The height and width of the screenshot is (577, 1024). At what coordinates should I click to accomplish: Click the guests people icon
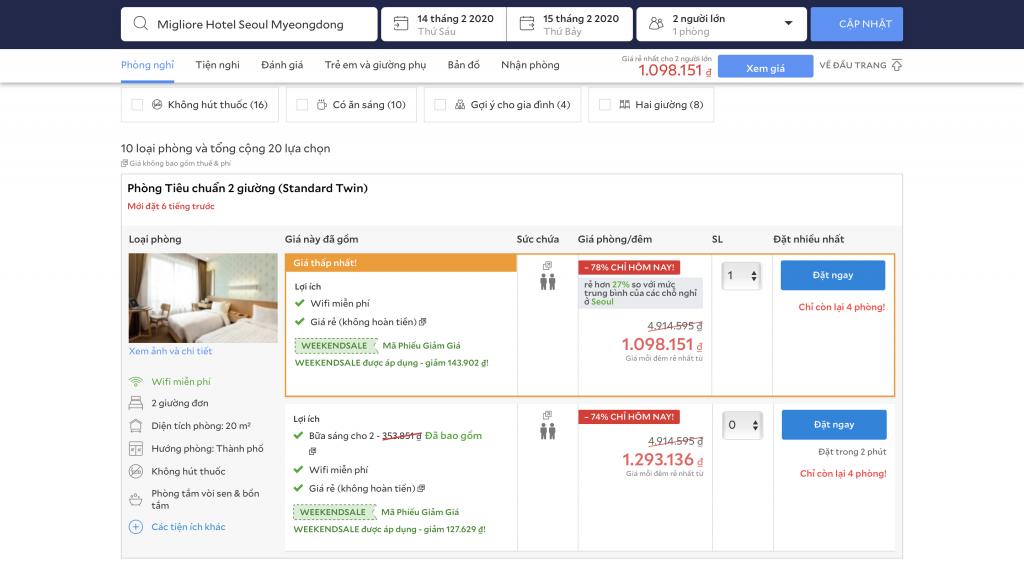pyautogui.click(x=656, y=24)
